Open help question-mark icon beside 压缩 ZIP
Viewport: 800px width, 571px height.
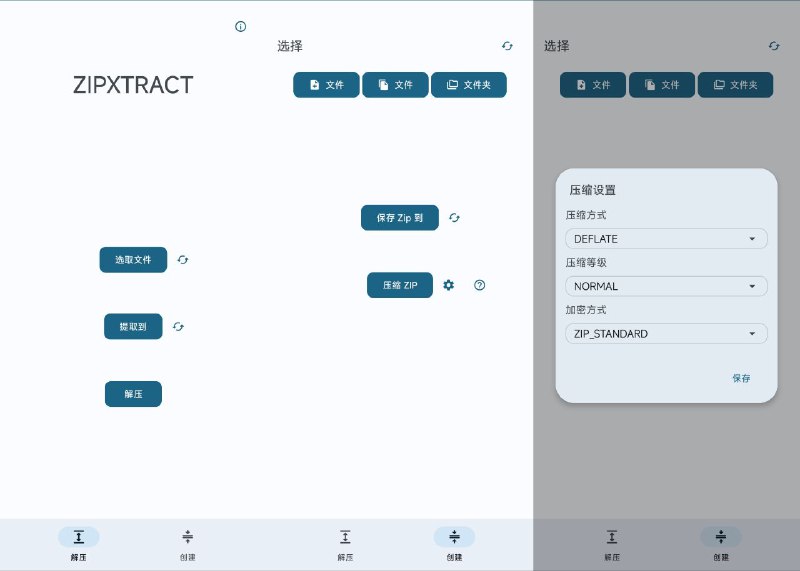coord(480,285)
